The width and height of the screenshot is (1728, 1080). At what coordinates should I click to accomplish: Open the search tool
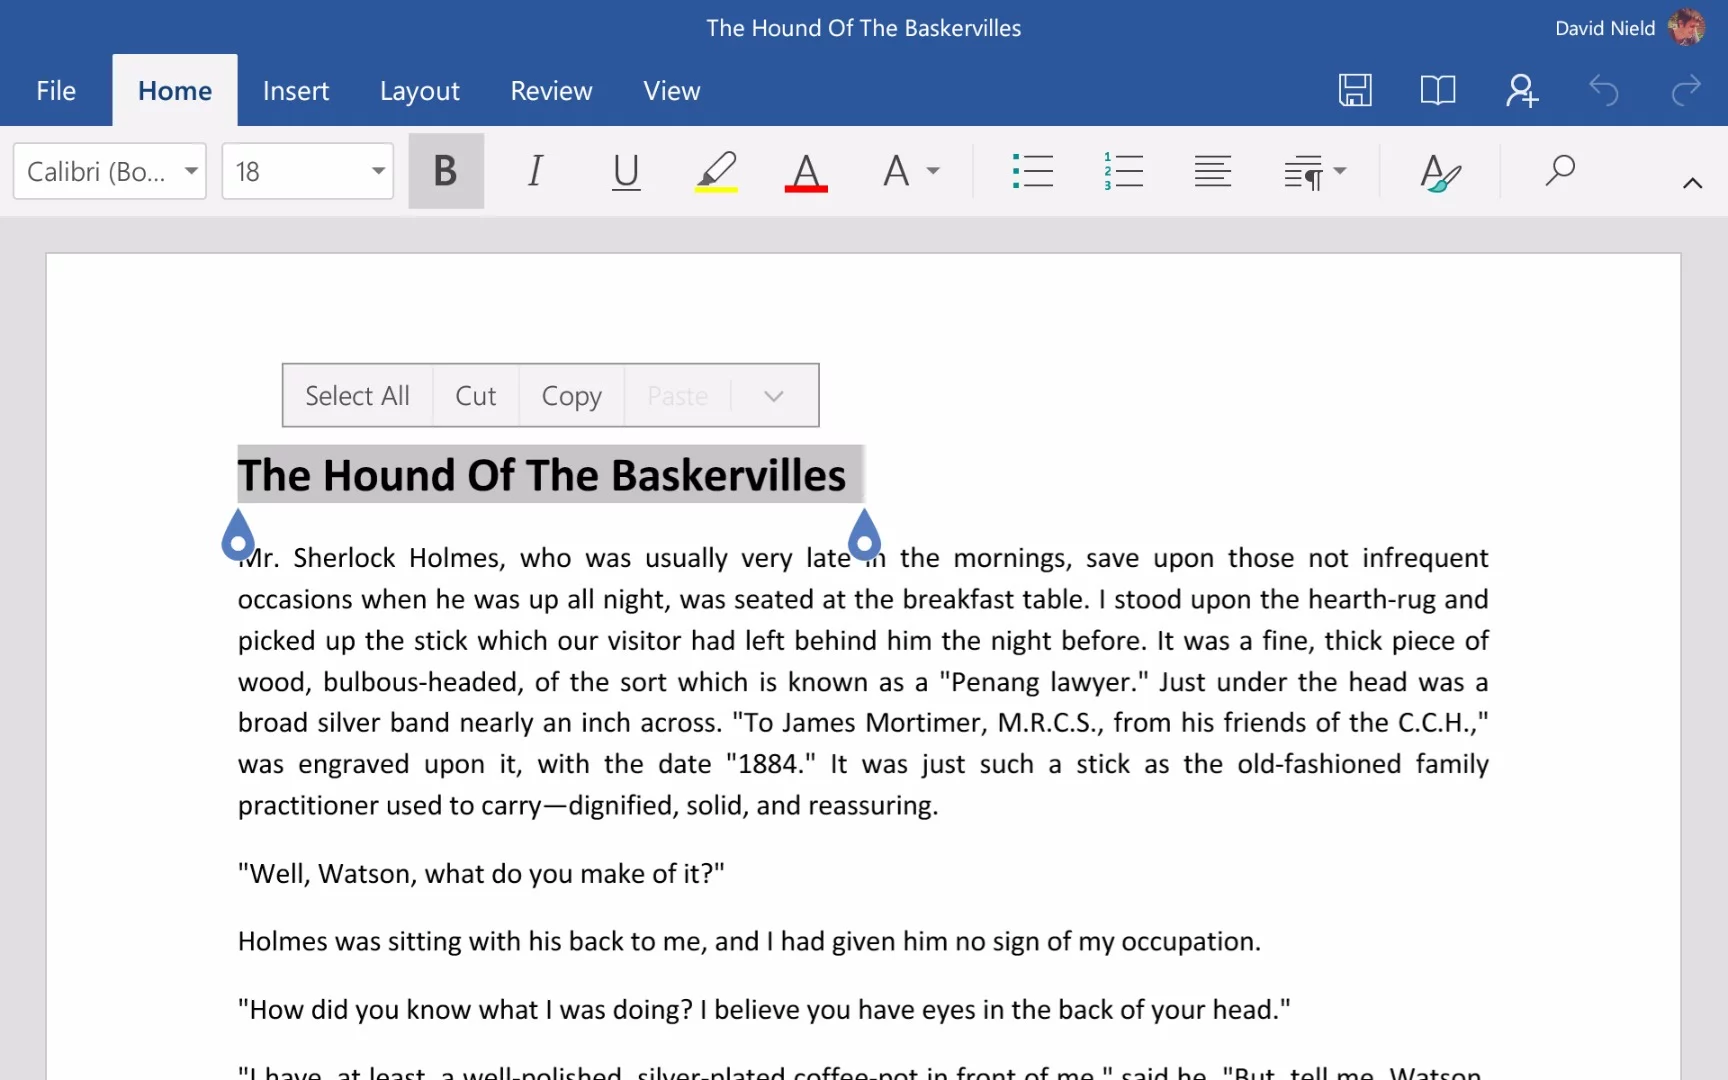(x=1561, y=171)
